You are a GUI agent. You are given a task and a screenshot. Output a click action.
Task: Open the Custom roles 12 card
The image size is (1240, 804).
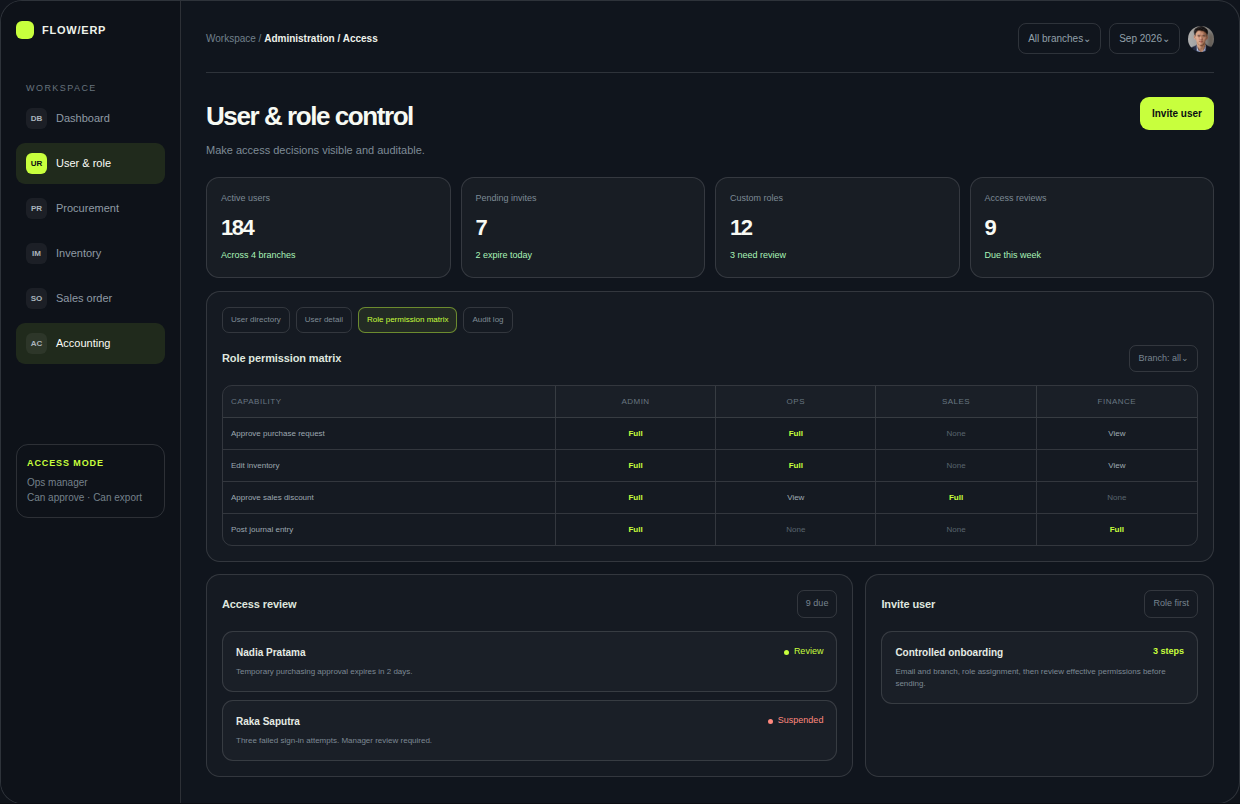click(x=837, y=227)
